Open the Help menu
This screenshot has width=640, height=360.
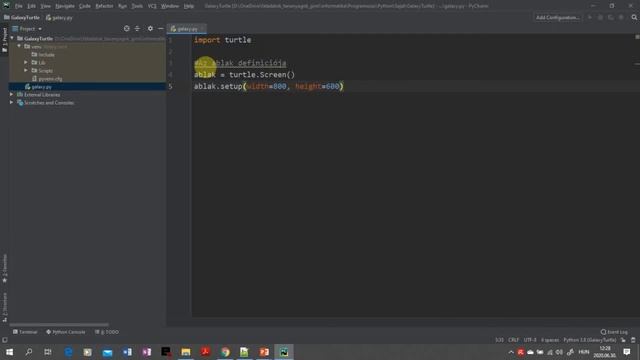[x=189, y=6]
